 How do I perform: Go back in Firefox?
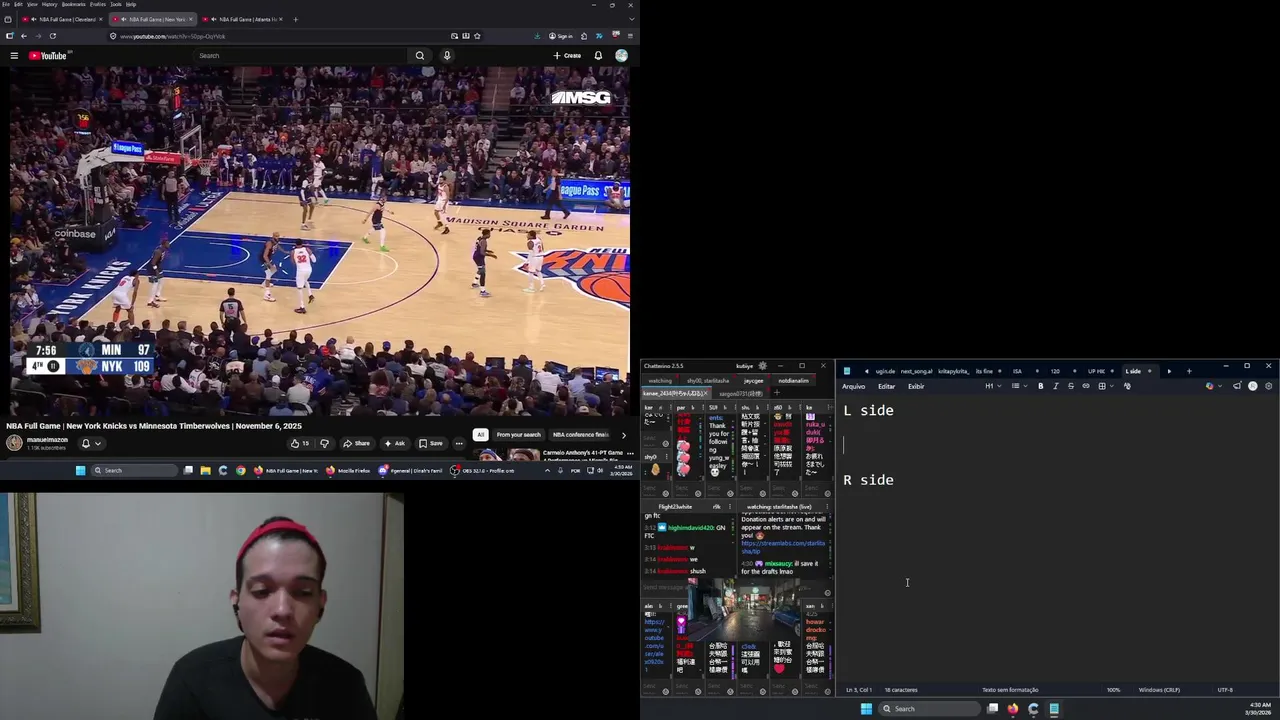pyautogui.click(x=24, y=36)
